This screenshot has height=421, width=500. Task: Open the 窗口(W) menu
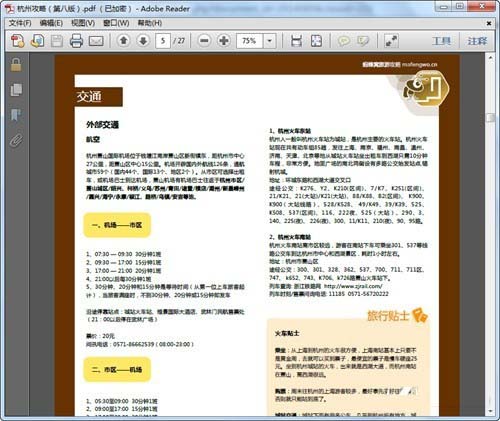(116, 23)
